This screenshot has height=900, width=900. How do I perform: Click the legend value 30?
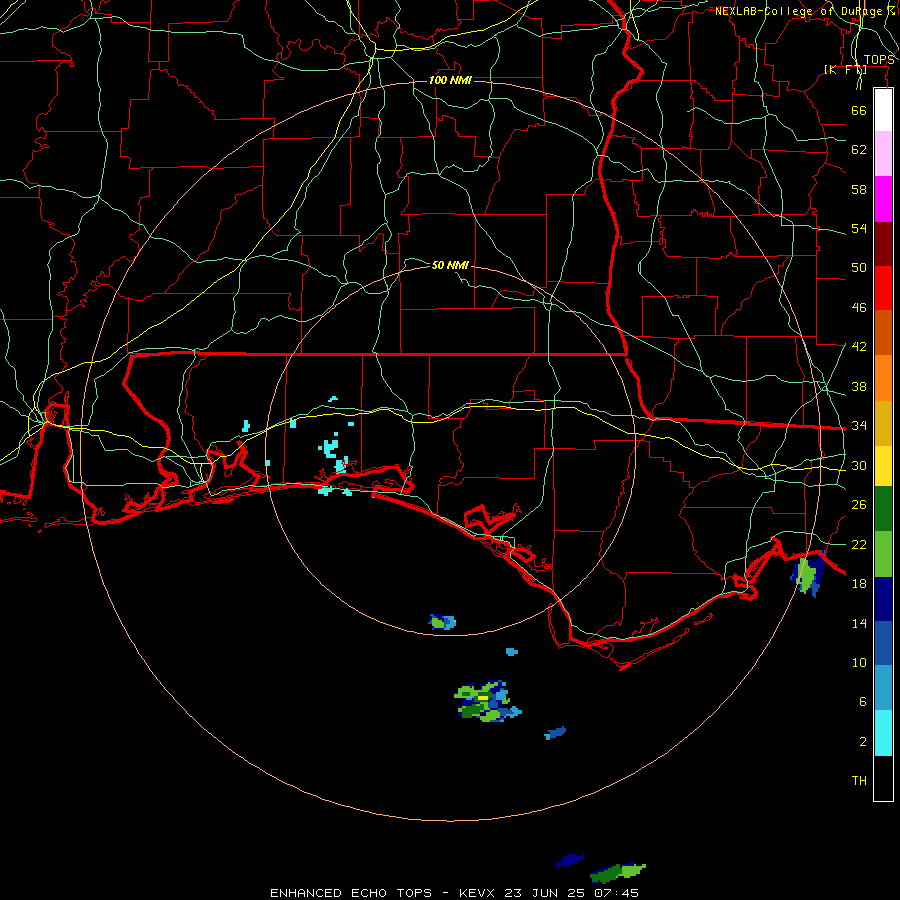point(859,465)
